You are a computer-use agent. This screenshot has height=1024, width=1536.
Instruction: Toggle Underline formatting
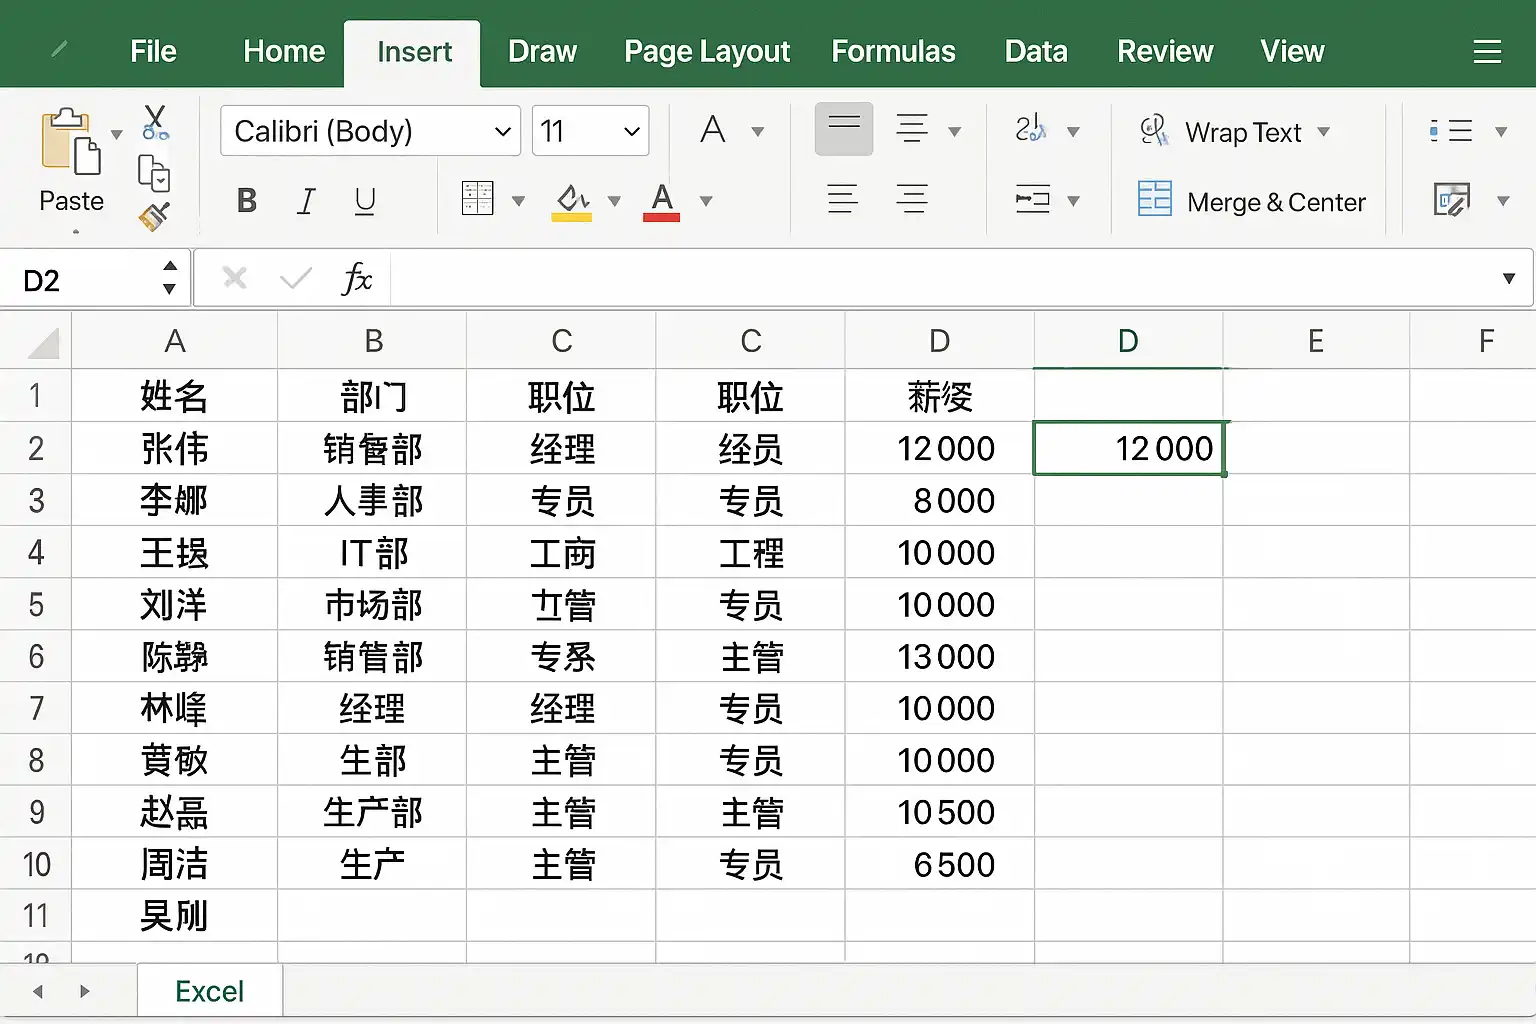365,201
